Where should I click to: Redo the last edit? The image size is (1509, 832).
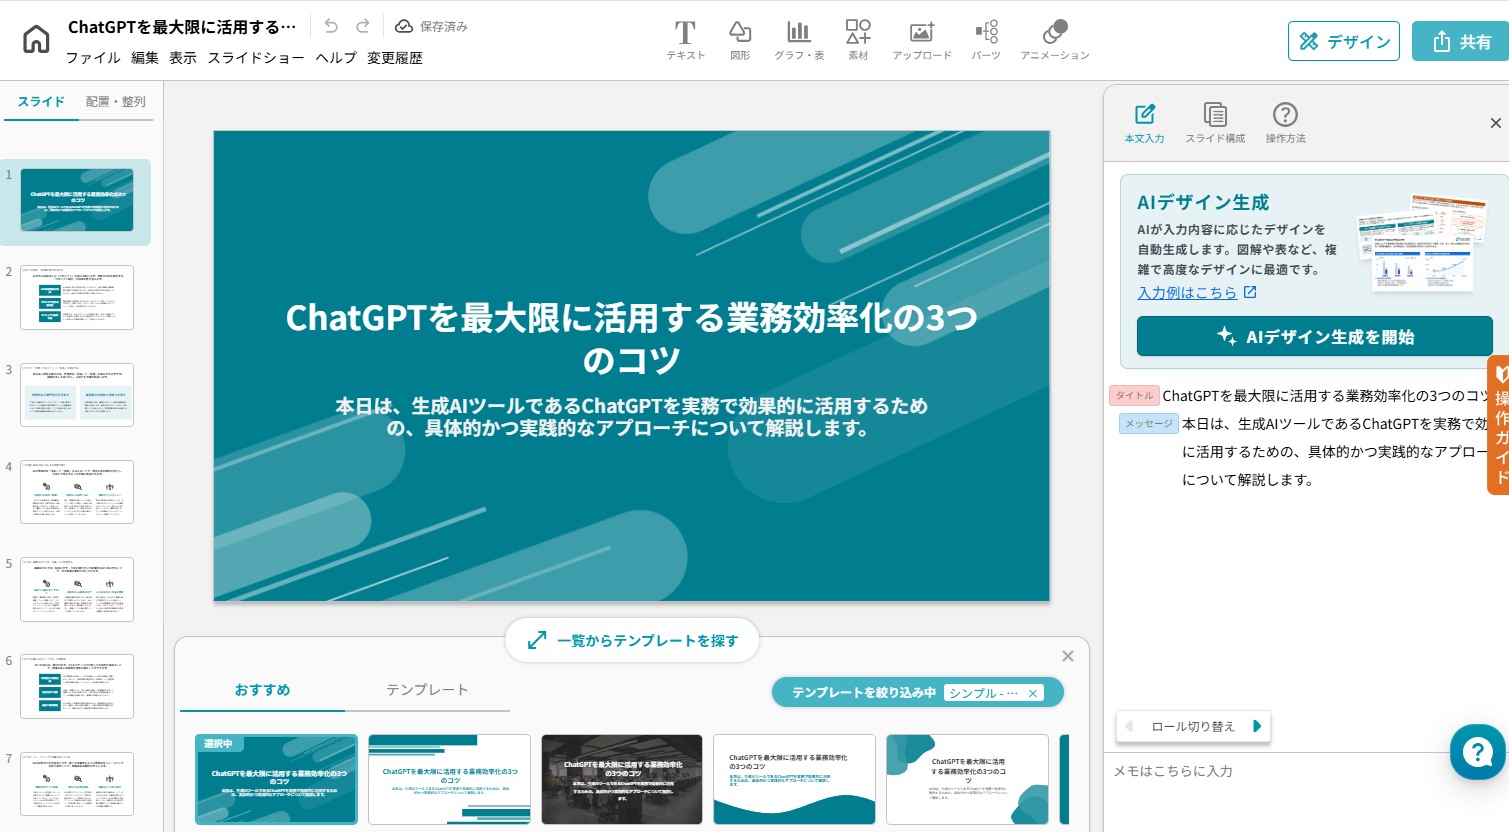click(x=363, y=26)
